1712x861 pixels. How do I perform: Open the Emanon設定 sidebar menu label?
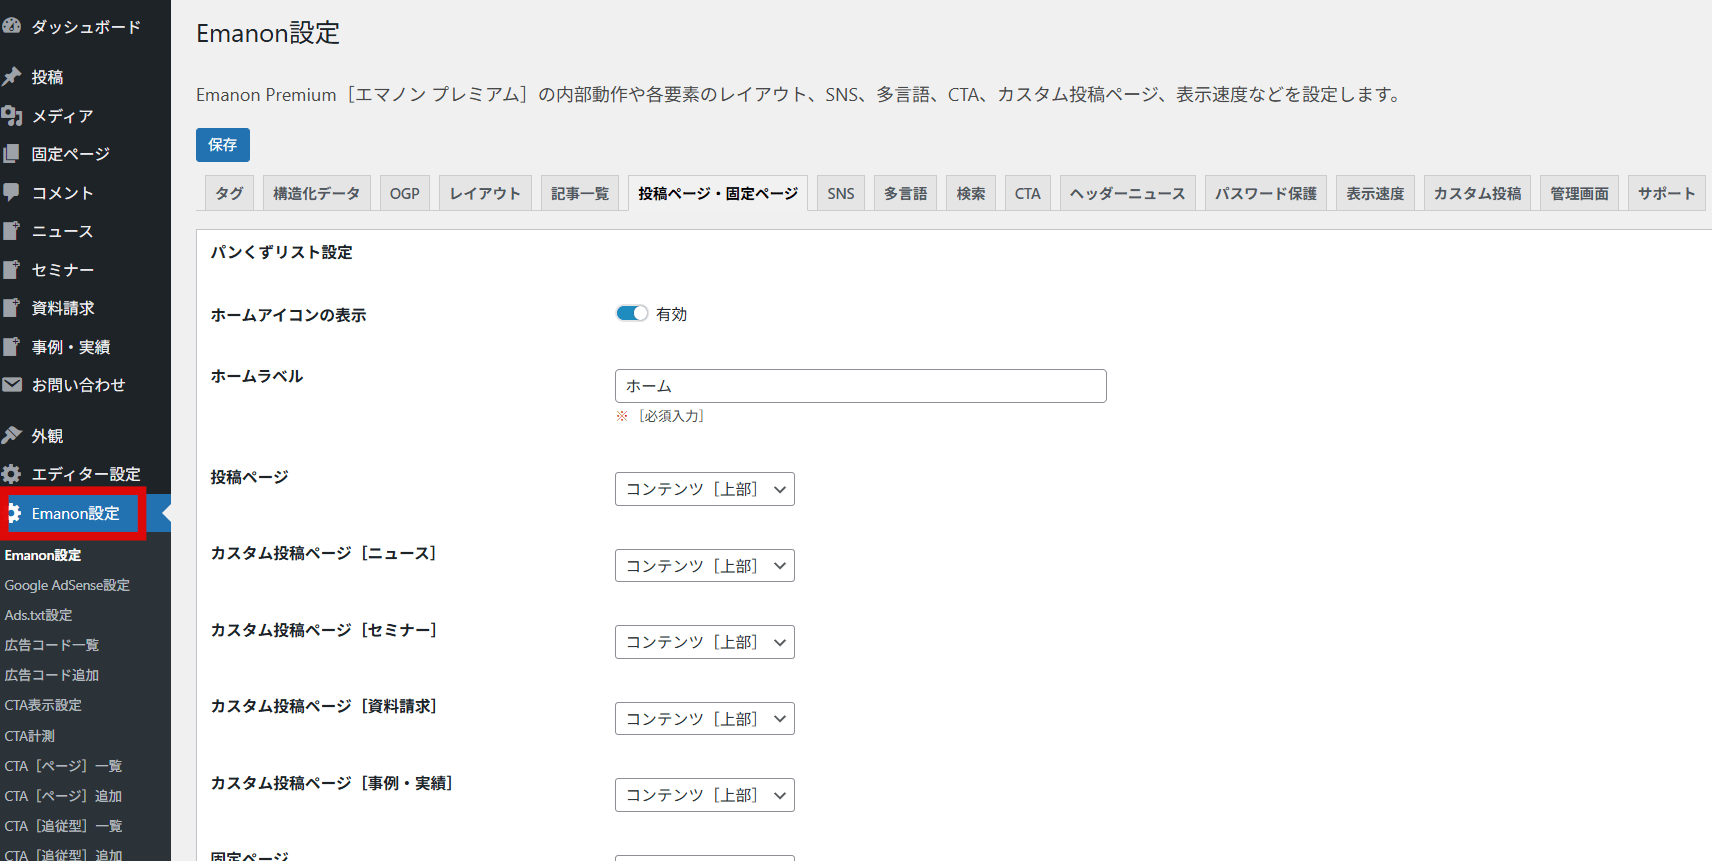(75, 513)
